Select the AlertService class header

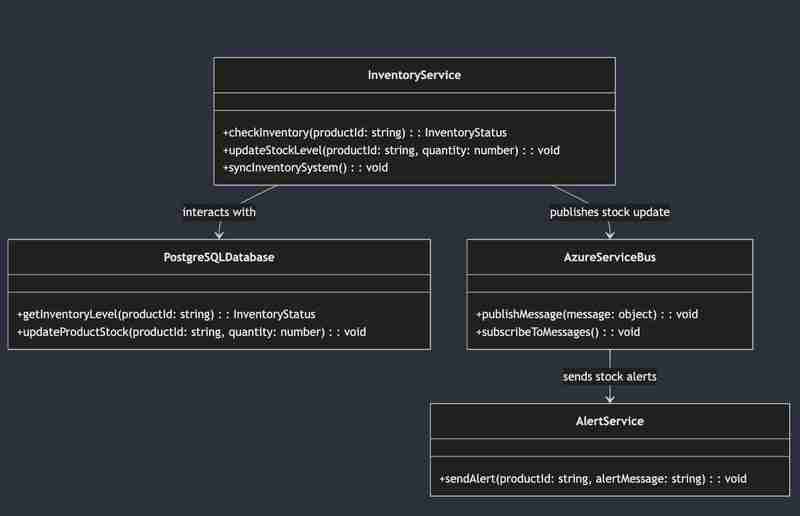(610, 421)
